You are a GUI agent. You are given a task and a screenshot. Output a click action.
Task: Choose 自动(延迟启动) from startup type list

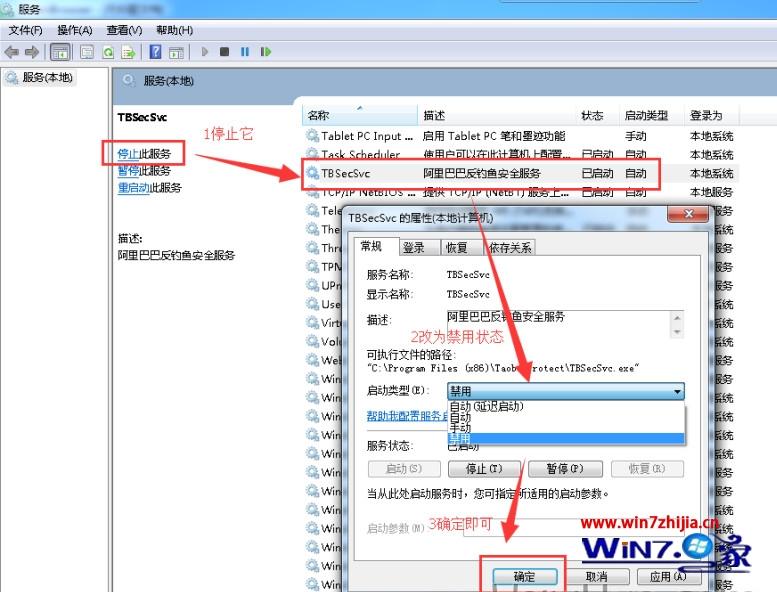click(x=566, y=406)
